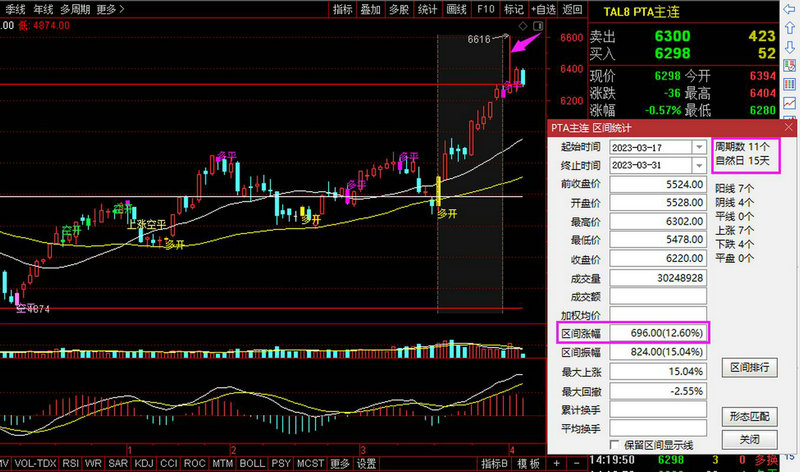The image size is (800, 472).
Task: Expand the 起始时间 date dropdown
Action: [x=698, y=147]
